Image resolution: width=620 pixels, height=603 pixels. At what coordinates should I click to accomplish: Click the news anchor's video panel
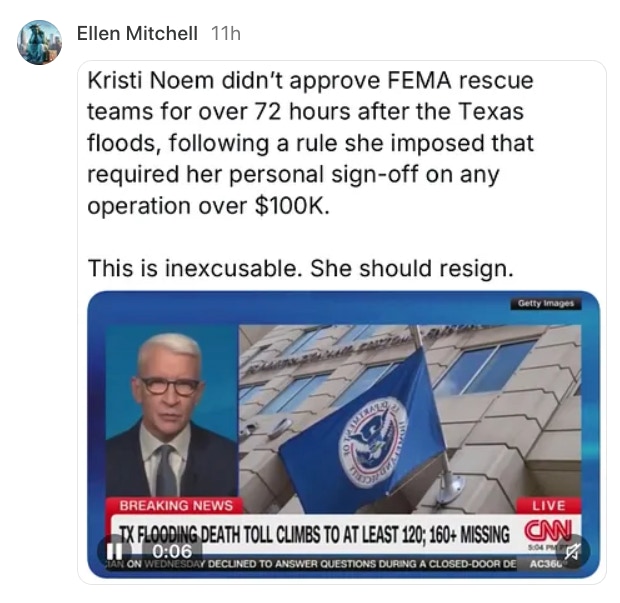[172, 411]
